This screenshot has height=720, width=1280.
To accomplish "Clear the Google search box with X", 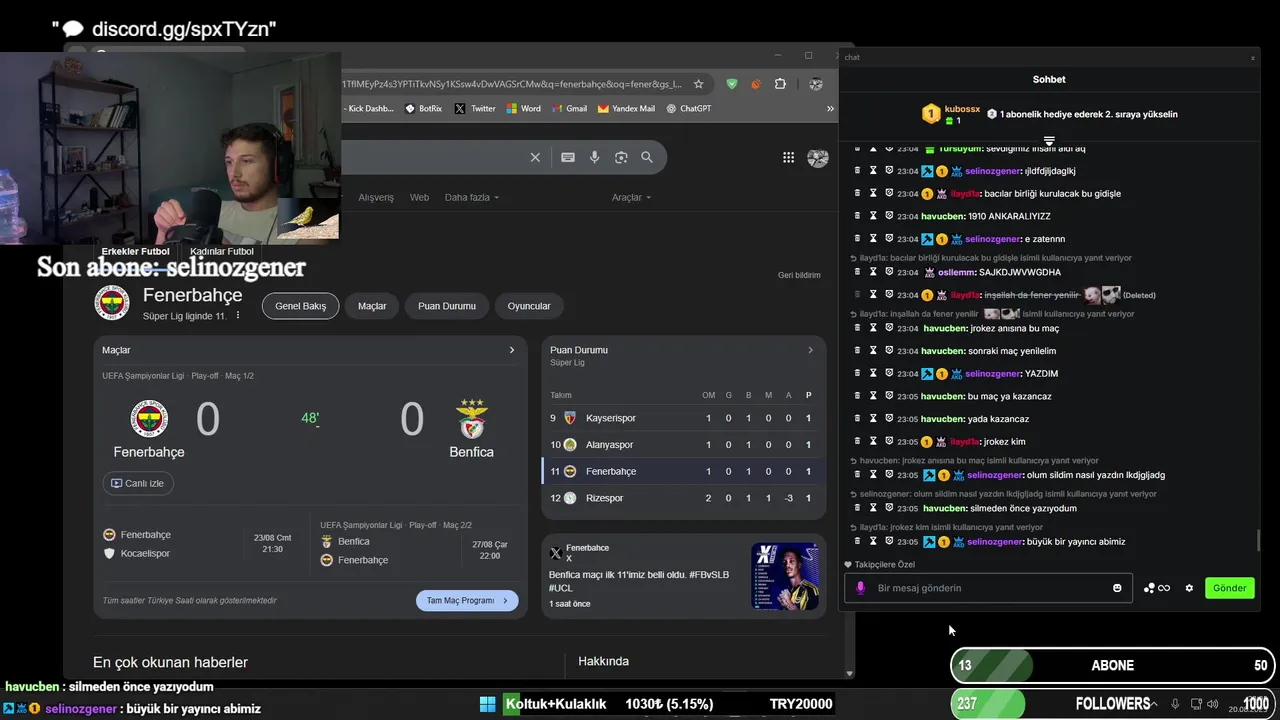I will tap(535, 157).
